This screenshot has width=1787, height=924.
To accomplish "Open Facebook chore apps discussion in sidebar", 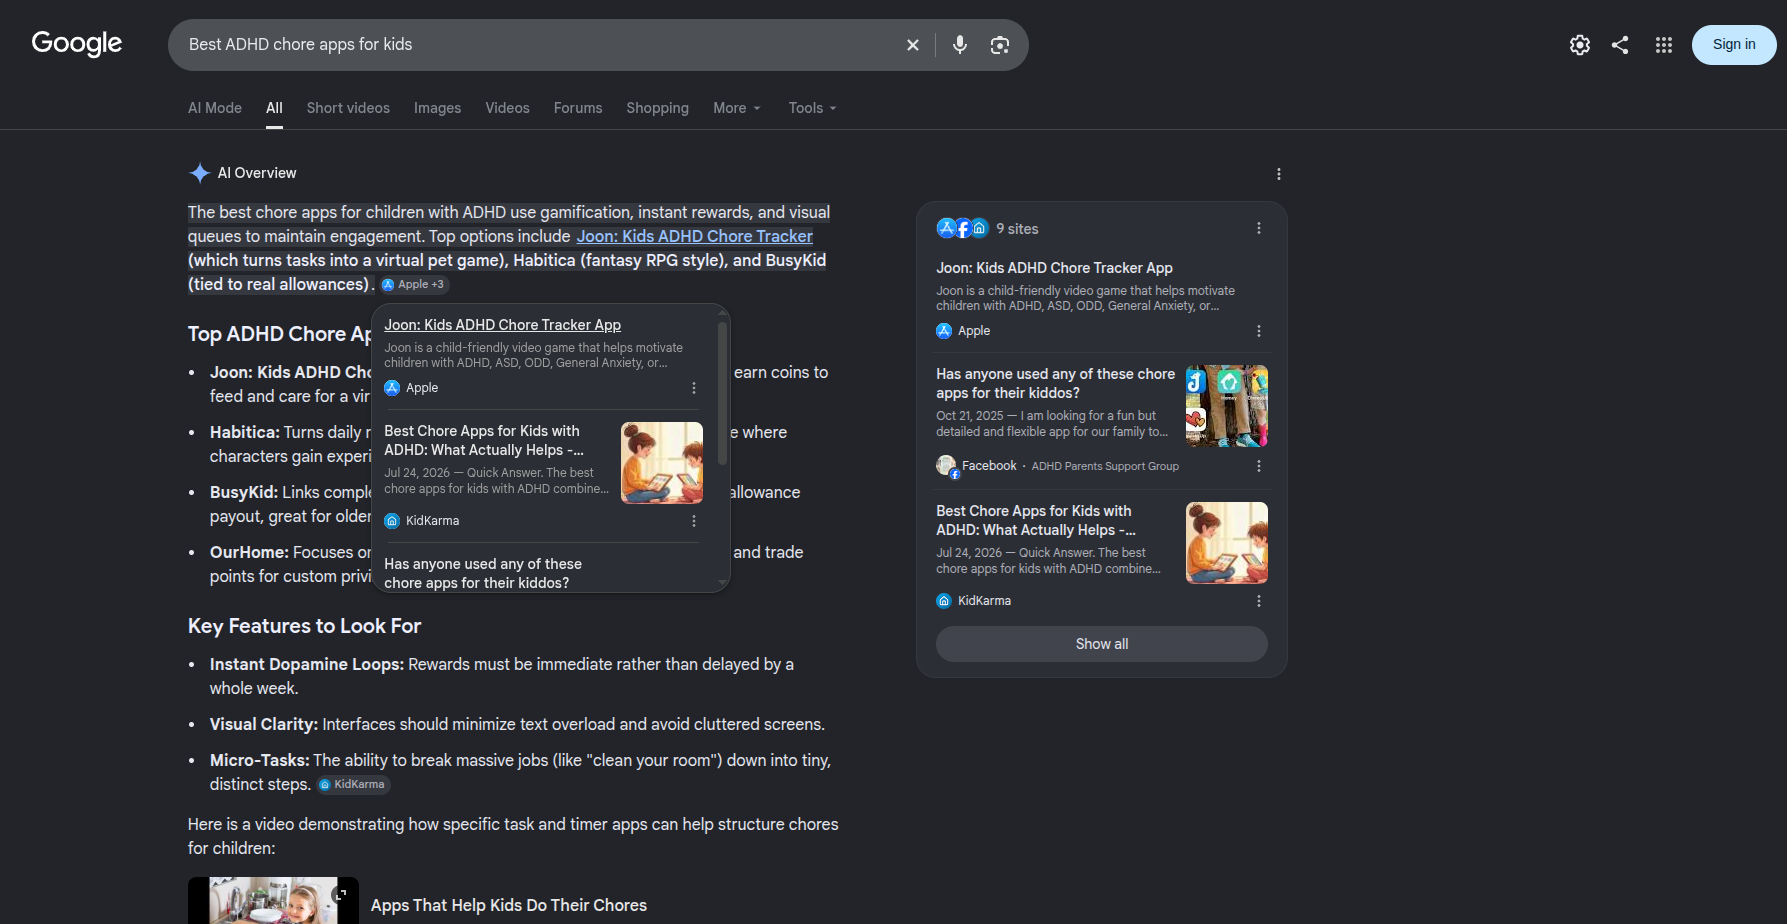I will 1056,384.
